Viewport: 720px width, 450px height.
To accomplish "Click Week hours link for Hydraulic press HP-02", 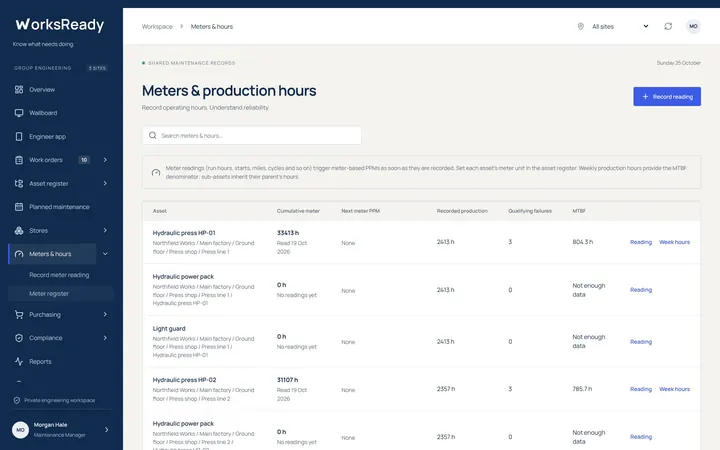I will 674,389.
